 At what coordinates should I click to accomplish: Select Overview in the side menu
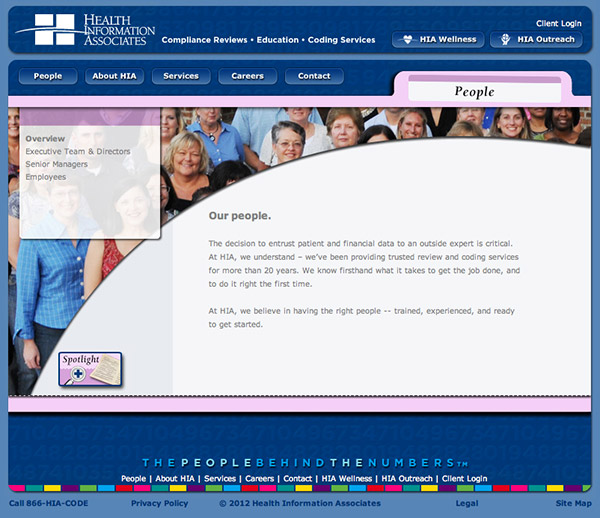45,138
